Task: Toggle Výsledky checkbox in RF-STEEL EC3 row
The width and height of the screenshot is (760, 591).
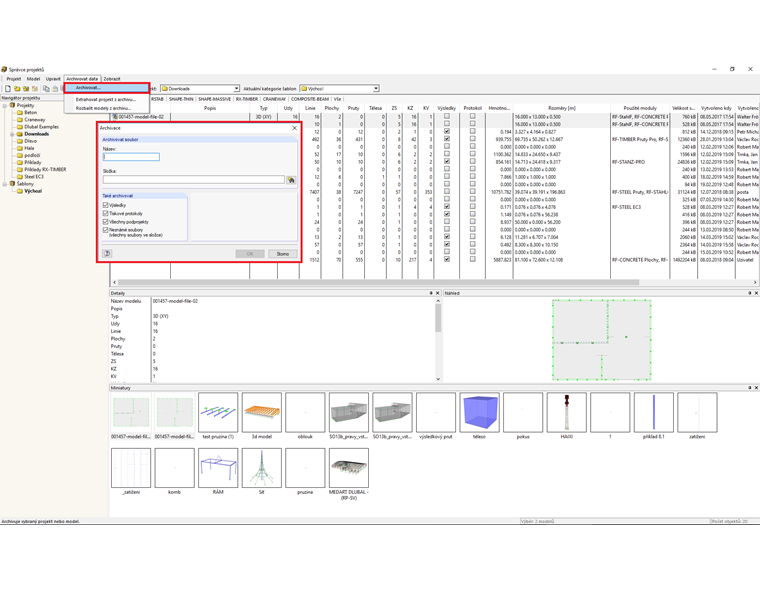Action: click(447, 207)
